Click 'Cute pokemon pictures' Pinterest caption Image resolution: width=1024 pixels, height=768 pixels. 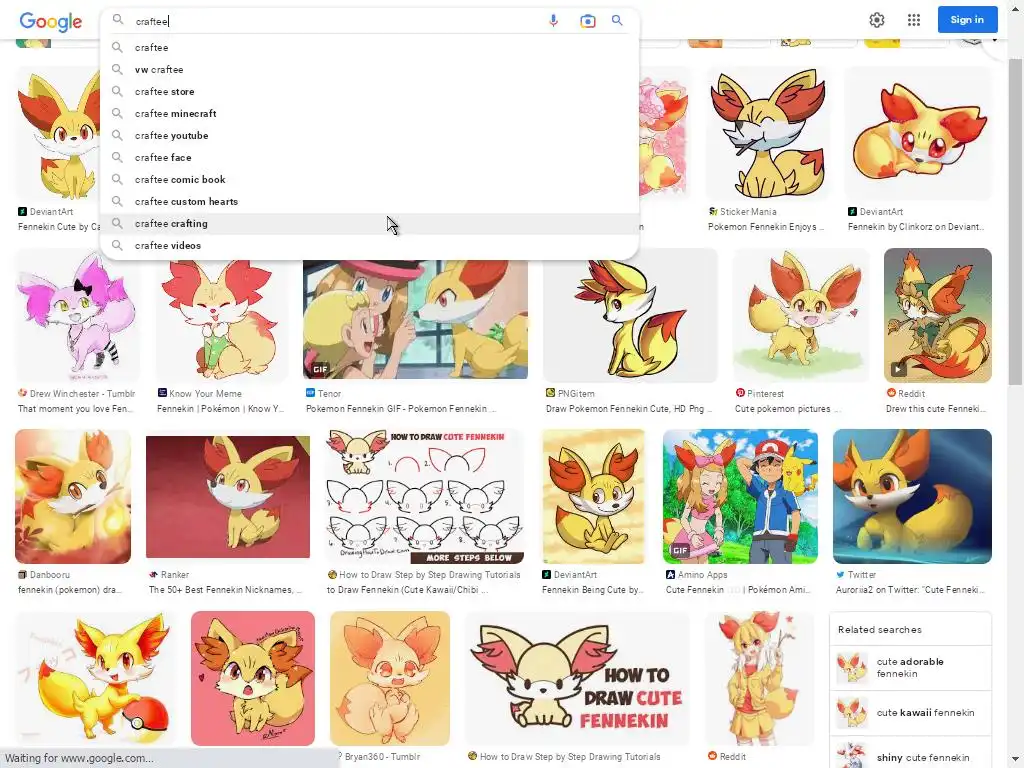coord(788,409)
